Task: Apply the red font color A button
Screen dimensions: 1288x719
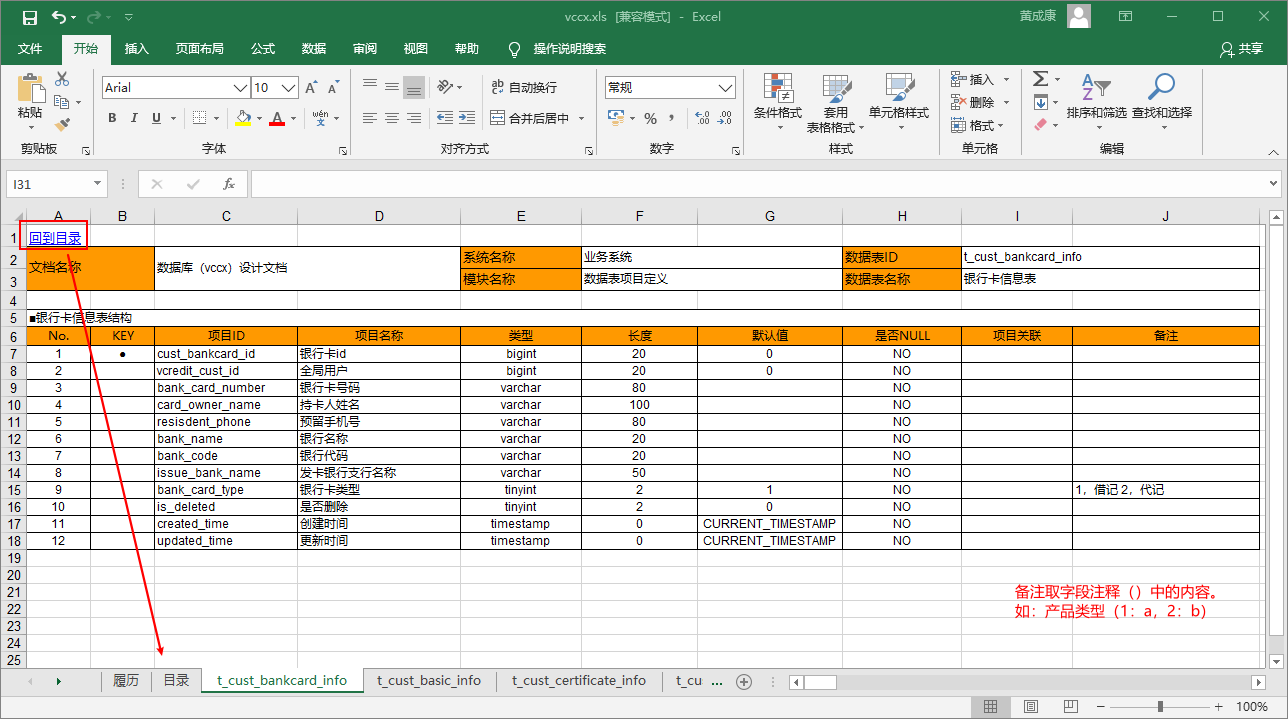Action: pos(278,118)
